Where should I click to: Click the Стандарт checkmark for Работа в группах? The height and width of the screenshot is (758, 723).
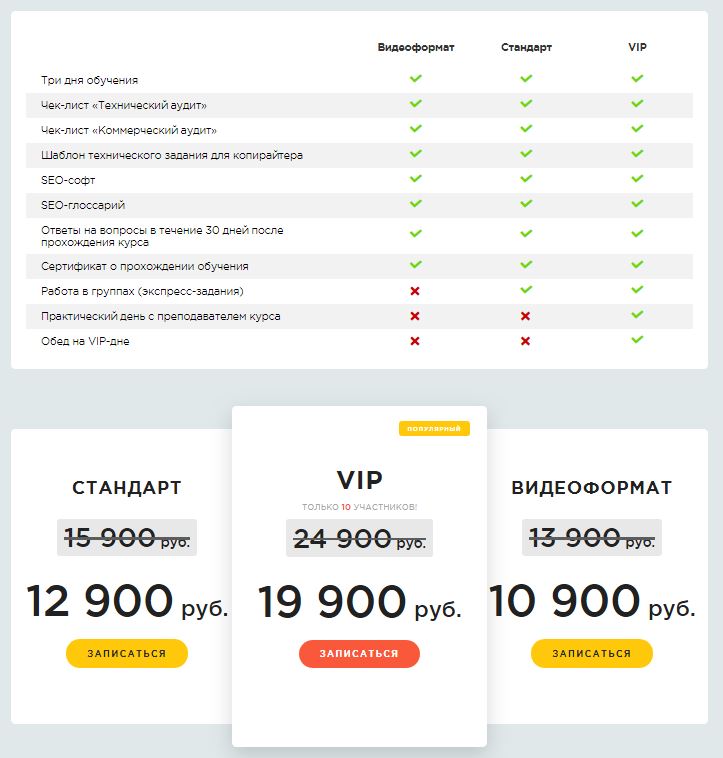pyautogui.click(x=526, y=290)
